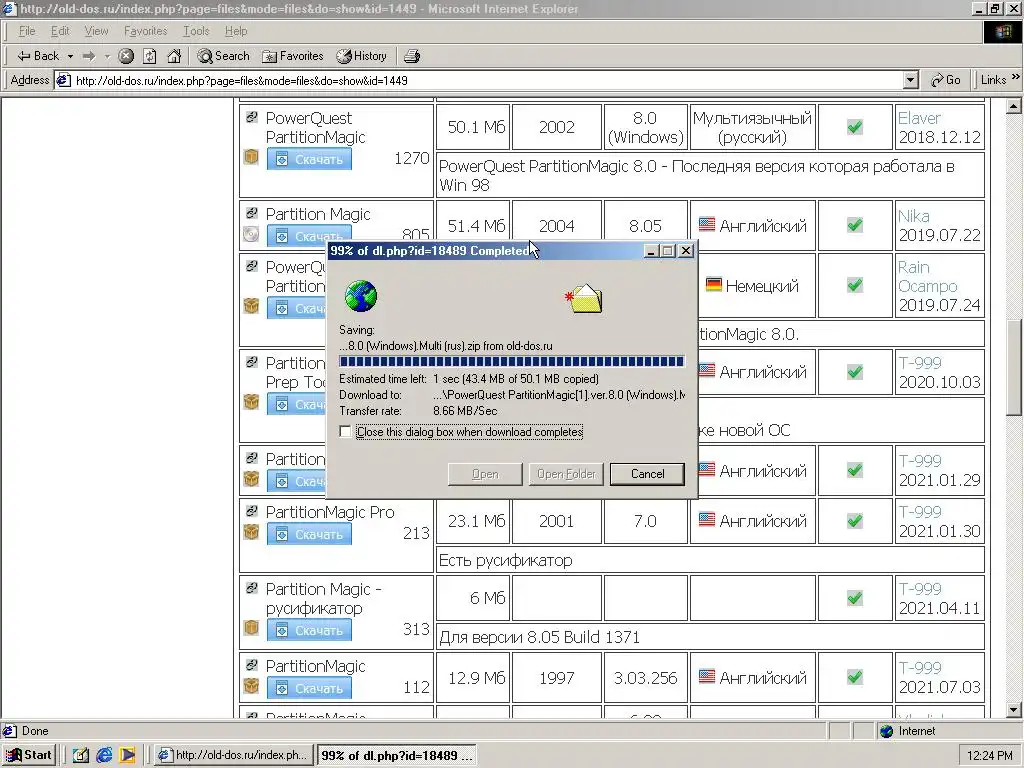Open the View menu
Image resolution: width=1024 pixels, height=768 pixels.
coord(96,31)
